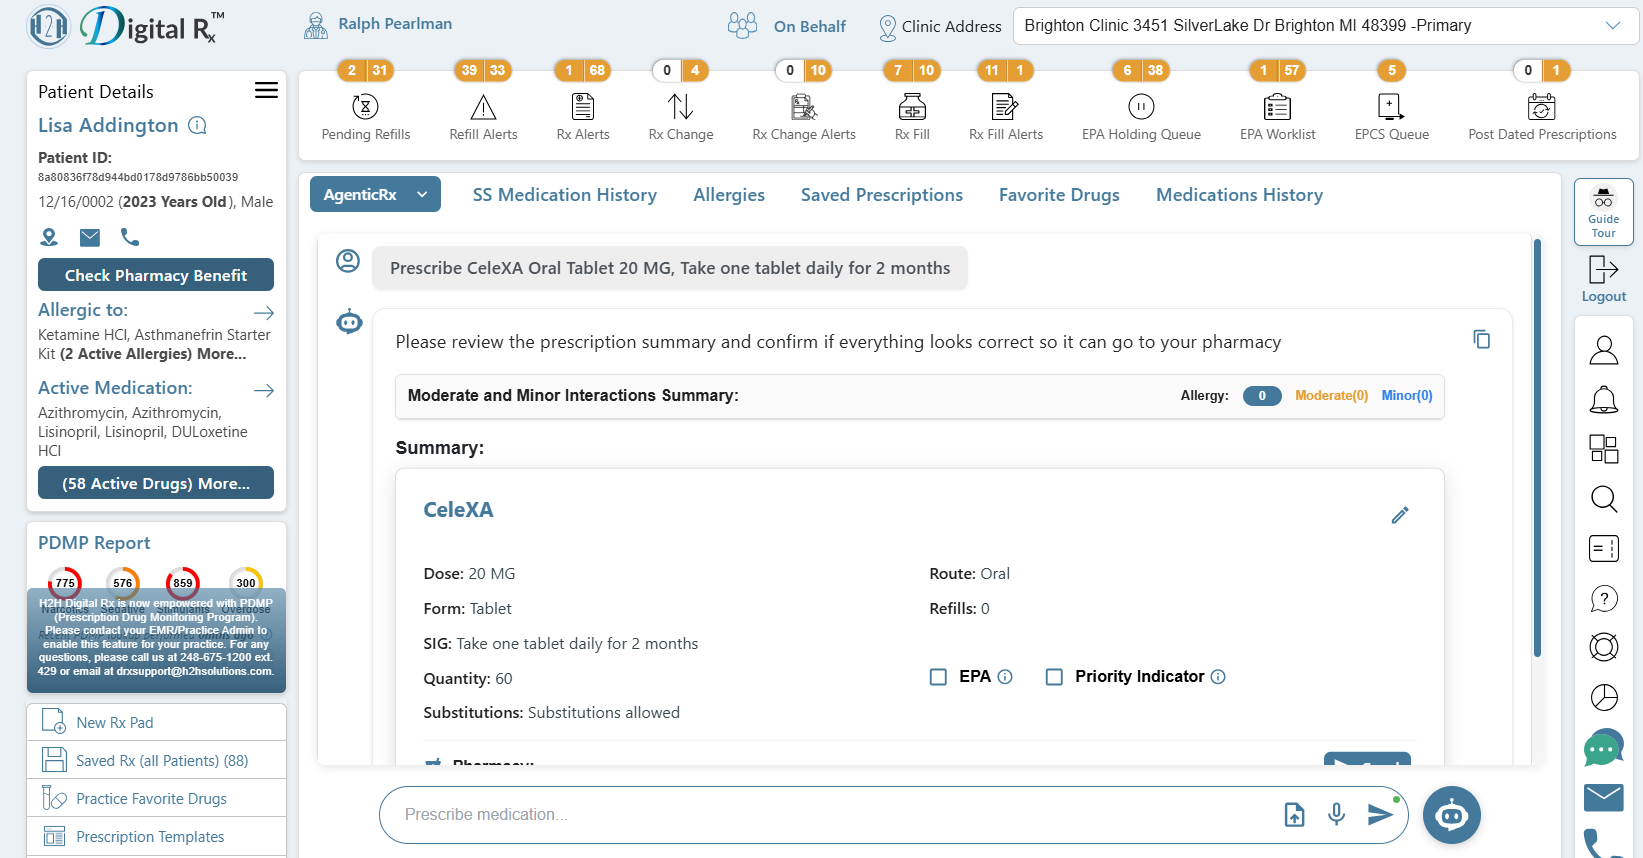Open the search magnifier in right sidebar
This screenshot has width=1643, height=858.
[x=1604, y=498]
